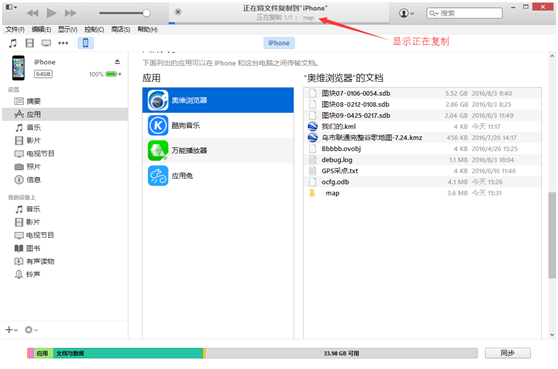
Task: Open 图书 in the sidebar
Action: (65, 248)
